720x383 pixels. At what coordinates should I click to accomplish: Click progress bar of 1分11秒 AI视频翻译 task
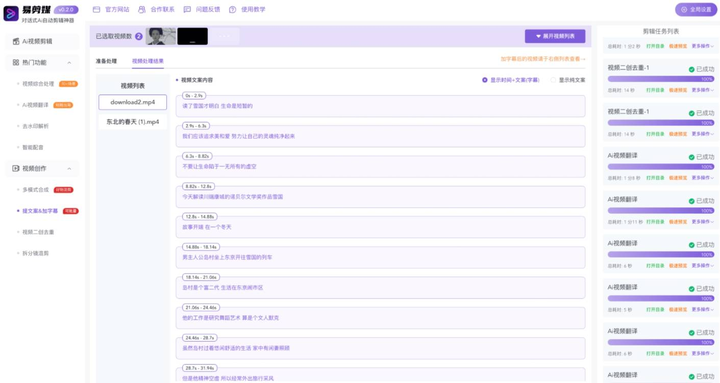click(661, 211)
